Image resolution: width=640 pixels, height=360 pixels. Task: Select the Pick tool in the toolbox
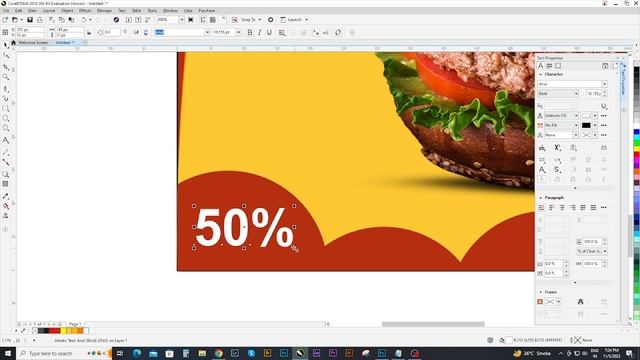[6, 45]
